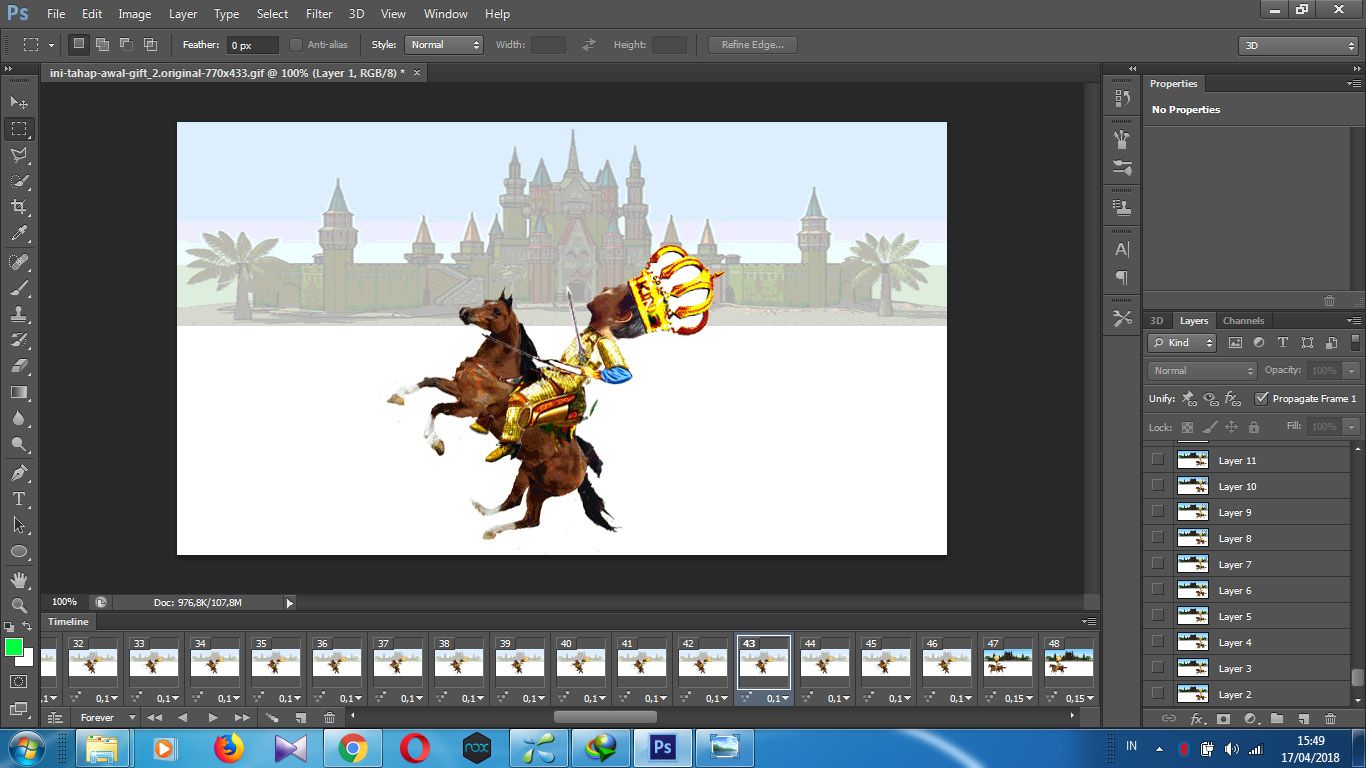Switch to the 3D panel tab

pyautogui.click(x=1156, y=321)
